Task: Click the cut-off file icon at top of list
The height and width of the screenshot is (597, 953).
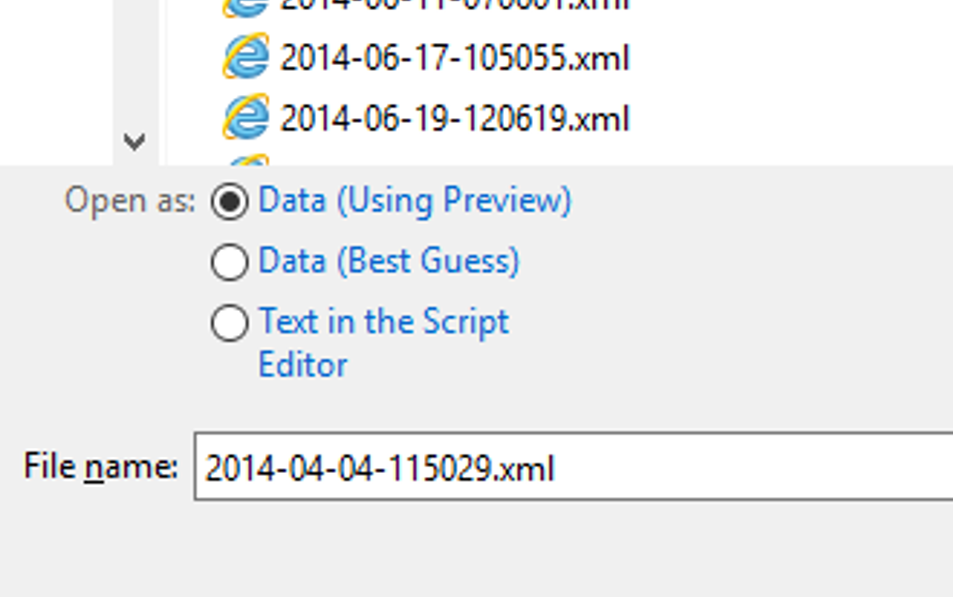Action: (245, 8)
